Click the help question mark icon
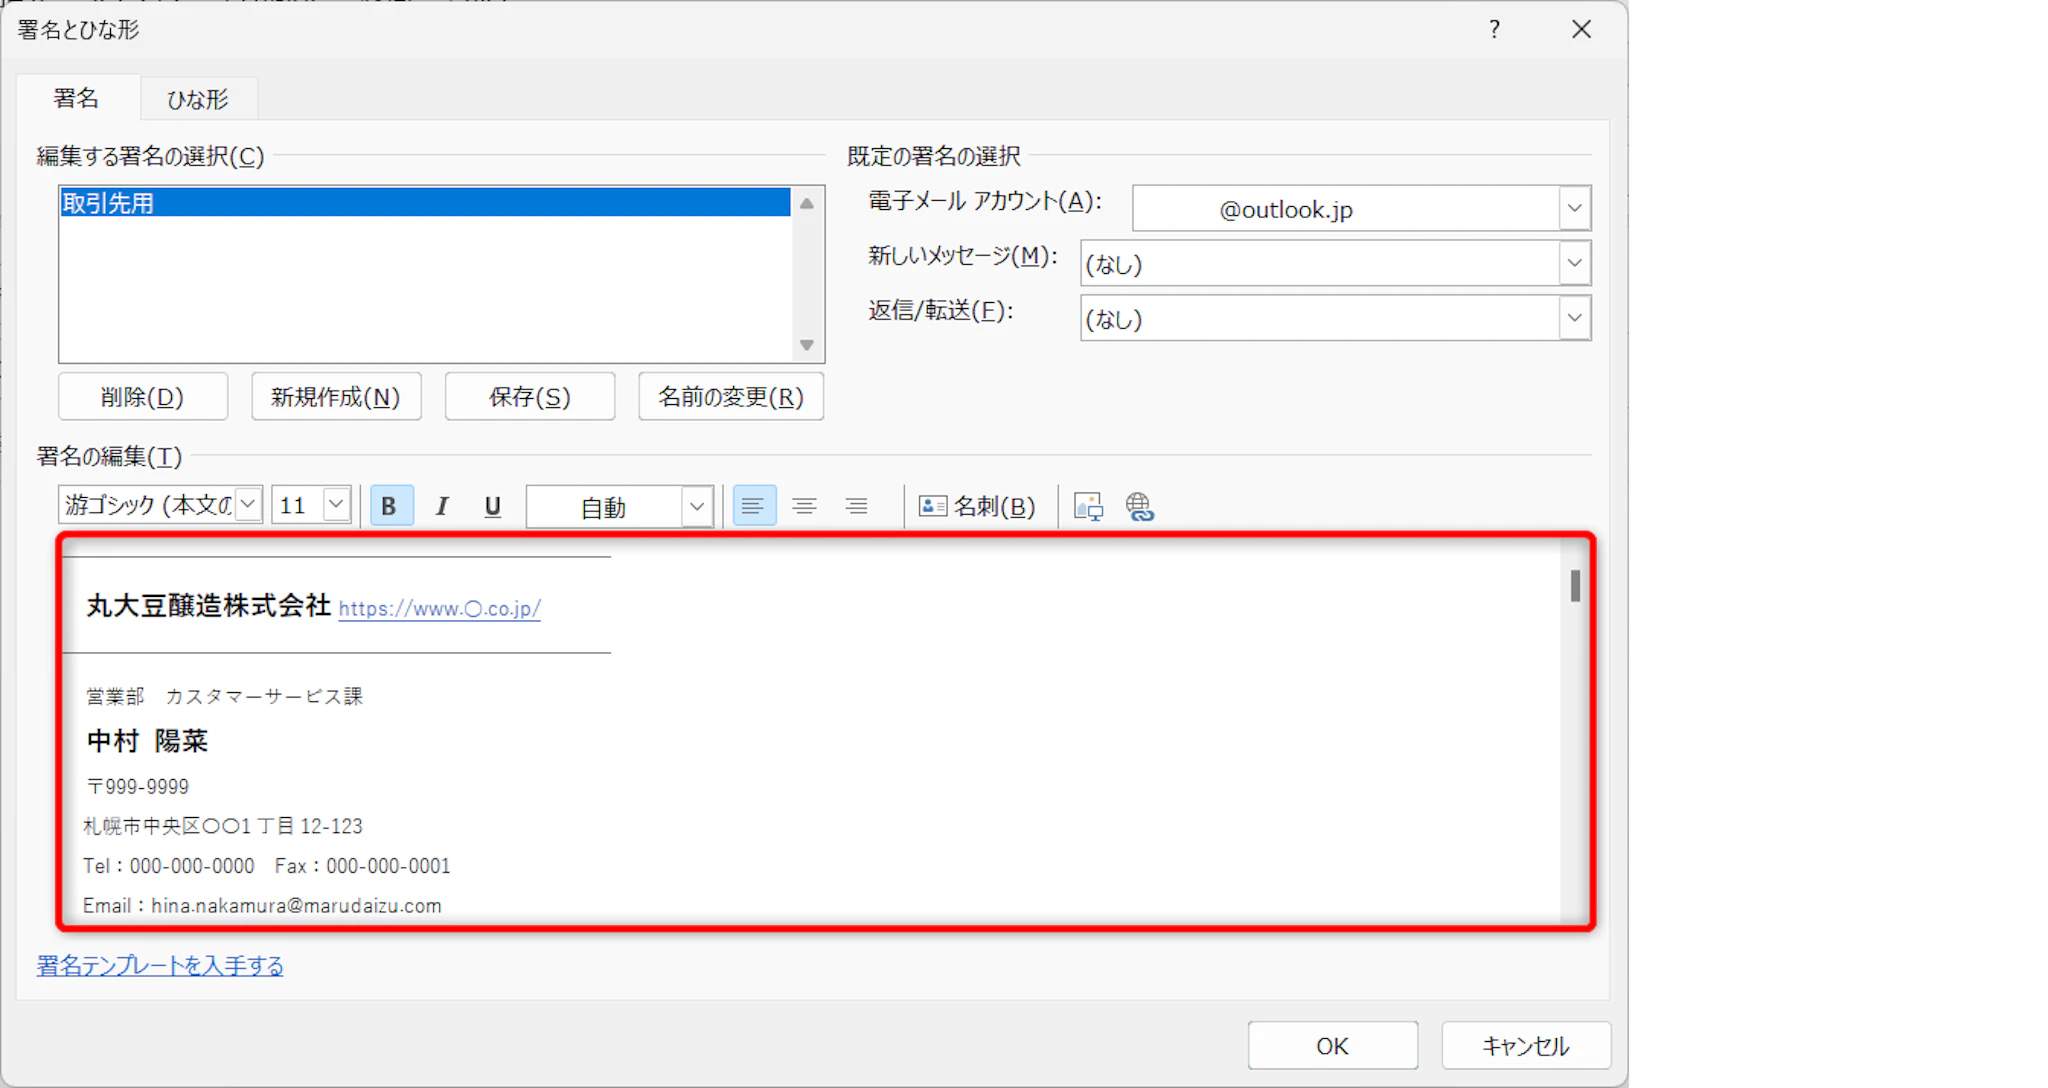2048x1088 pixels. click(1494, 29)
